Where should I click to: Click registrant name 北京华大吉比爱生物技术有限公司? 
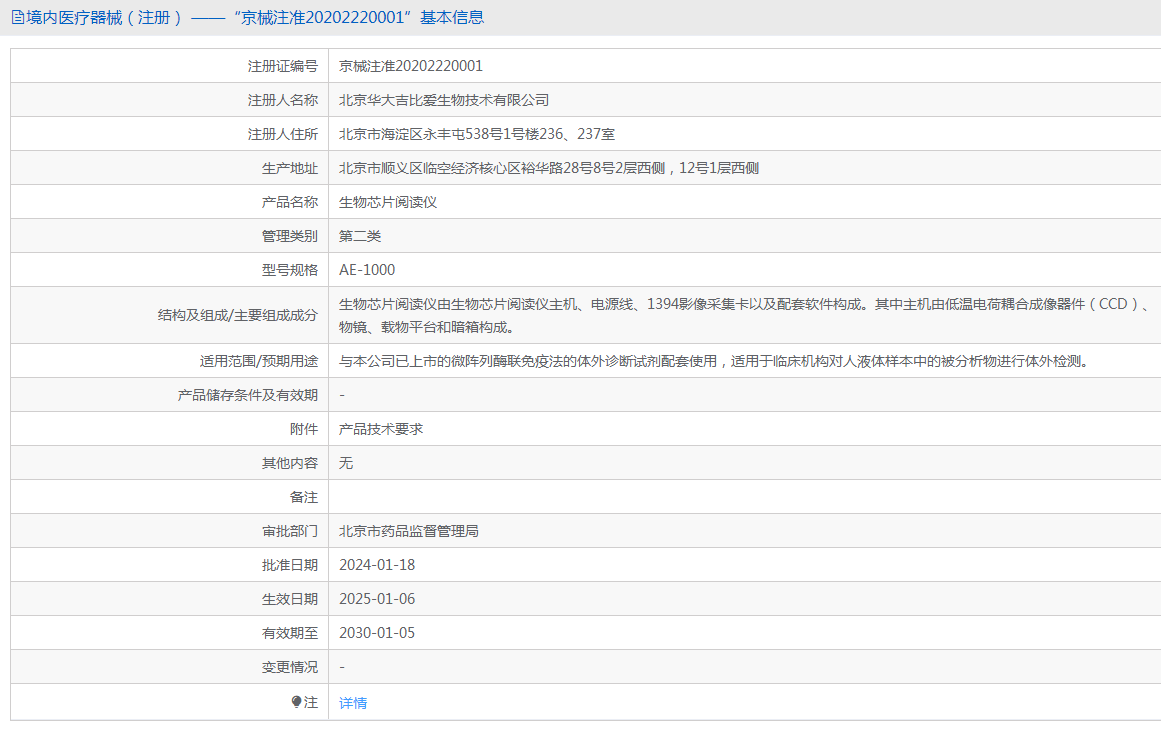tap(444, 100)
